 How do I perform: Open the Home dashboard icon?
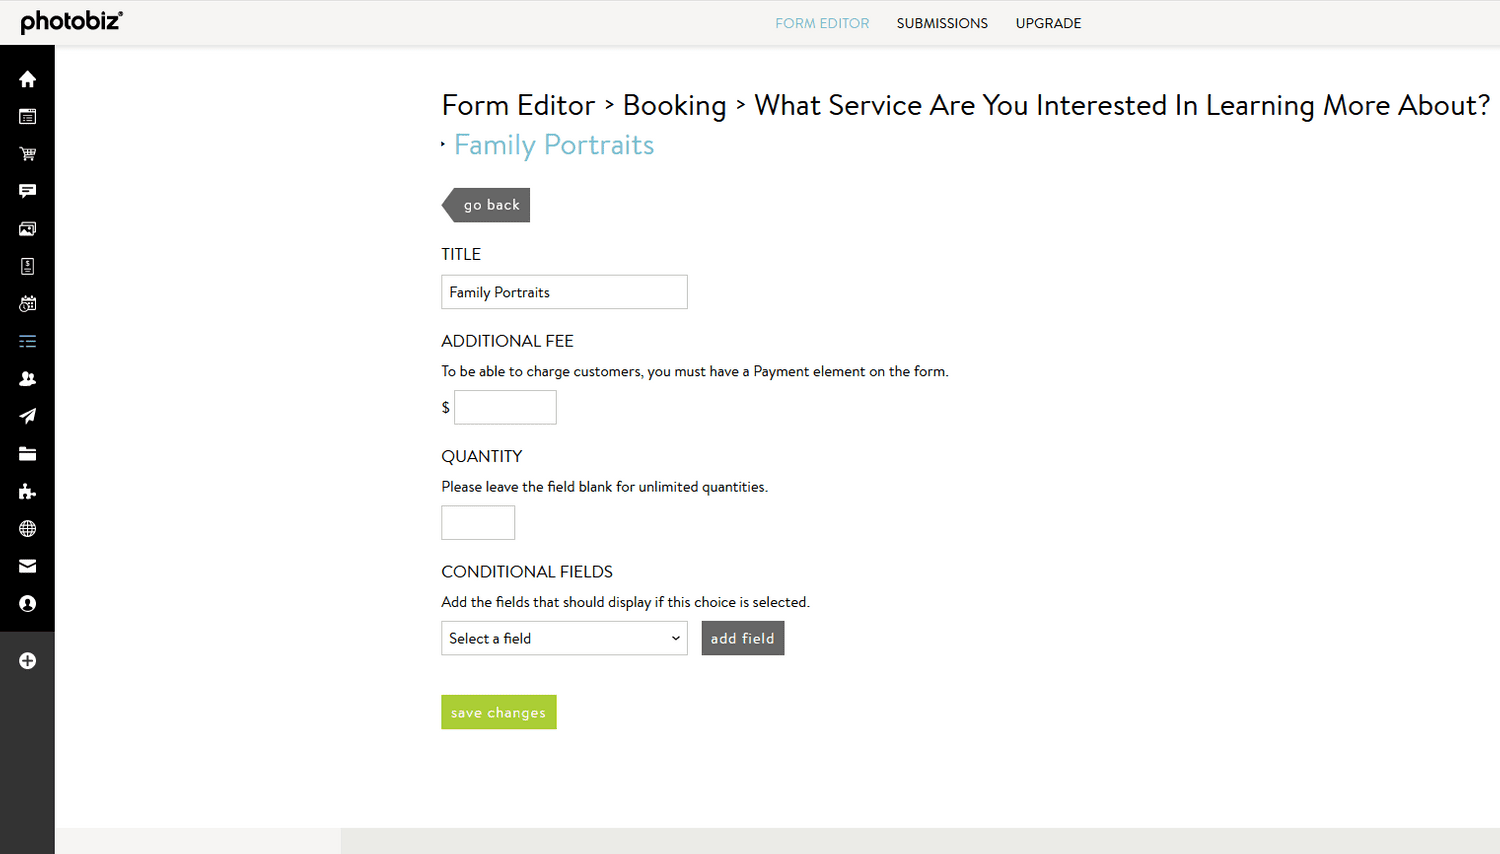(27, 78)
